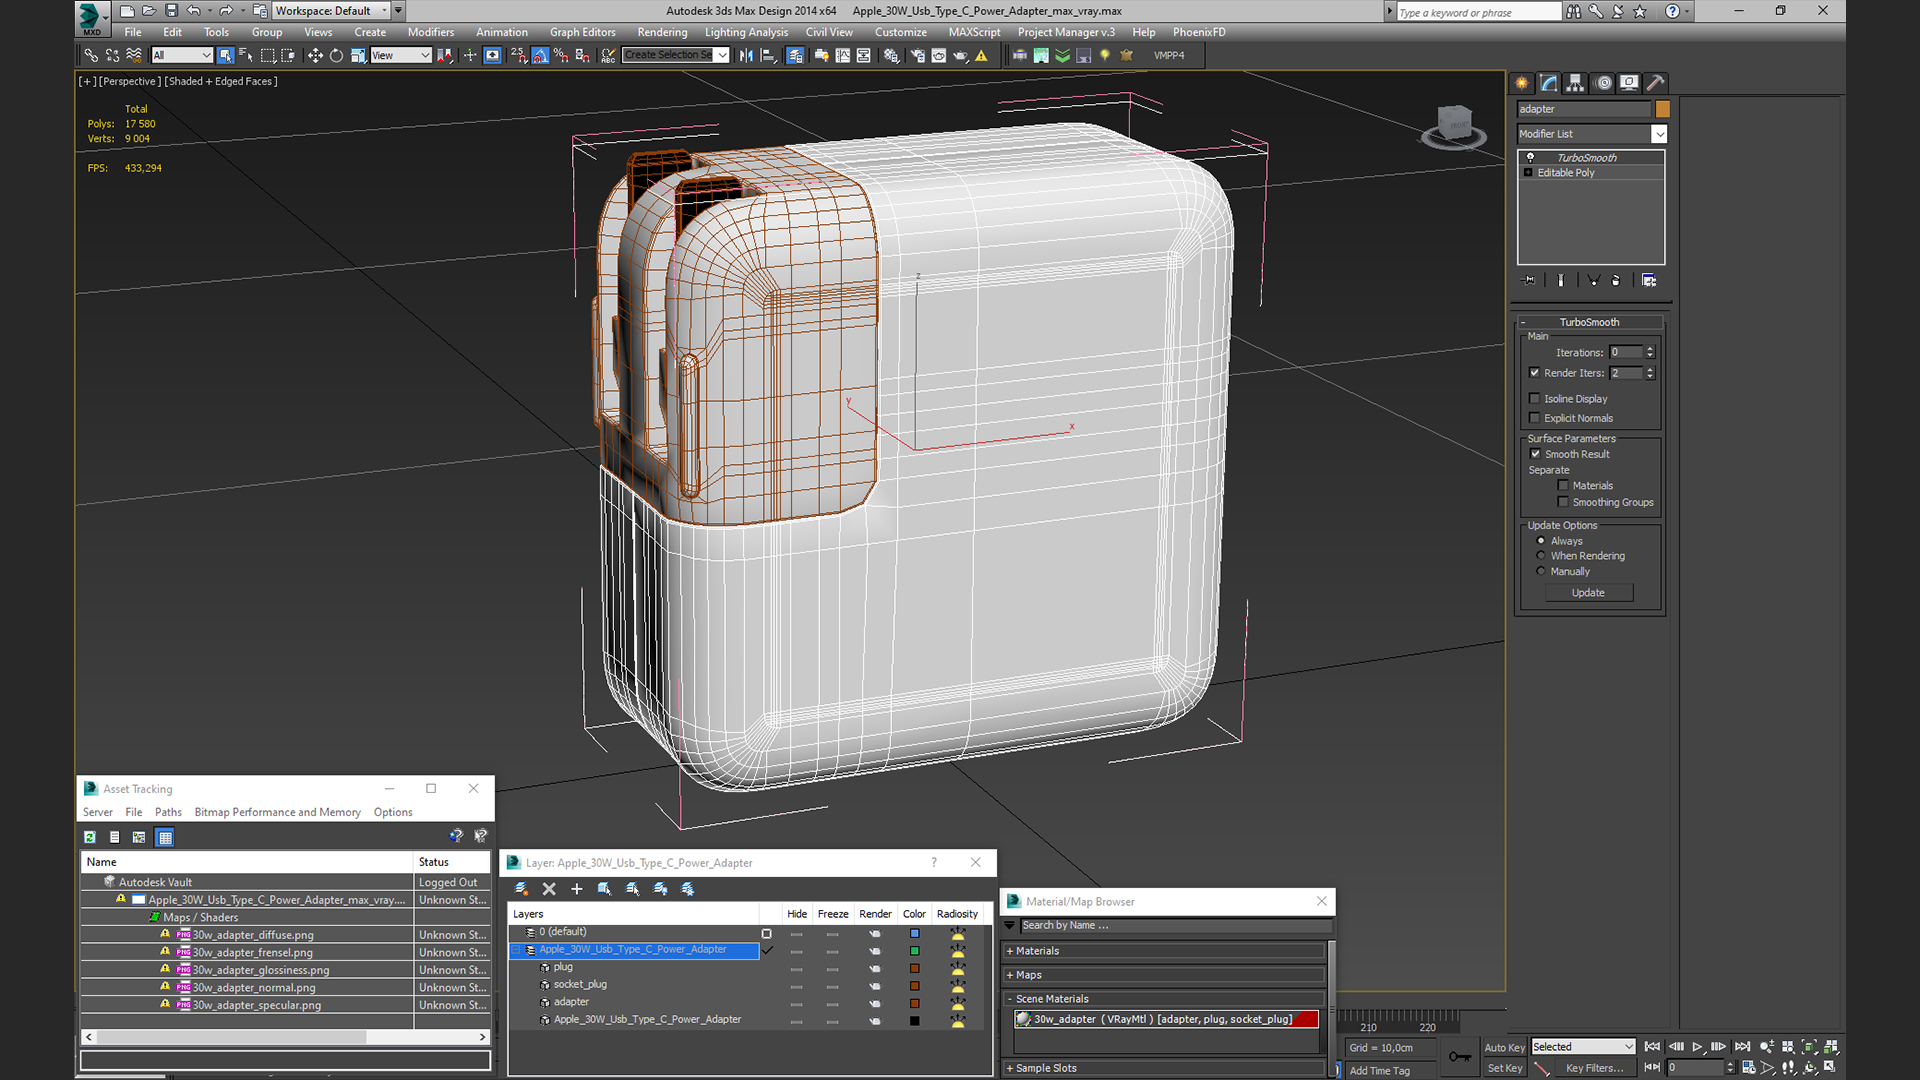Click the Set Key button
Screen dimensions: 1920x1080
(x=1504, y=1068)
